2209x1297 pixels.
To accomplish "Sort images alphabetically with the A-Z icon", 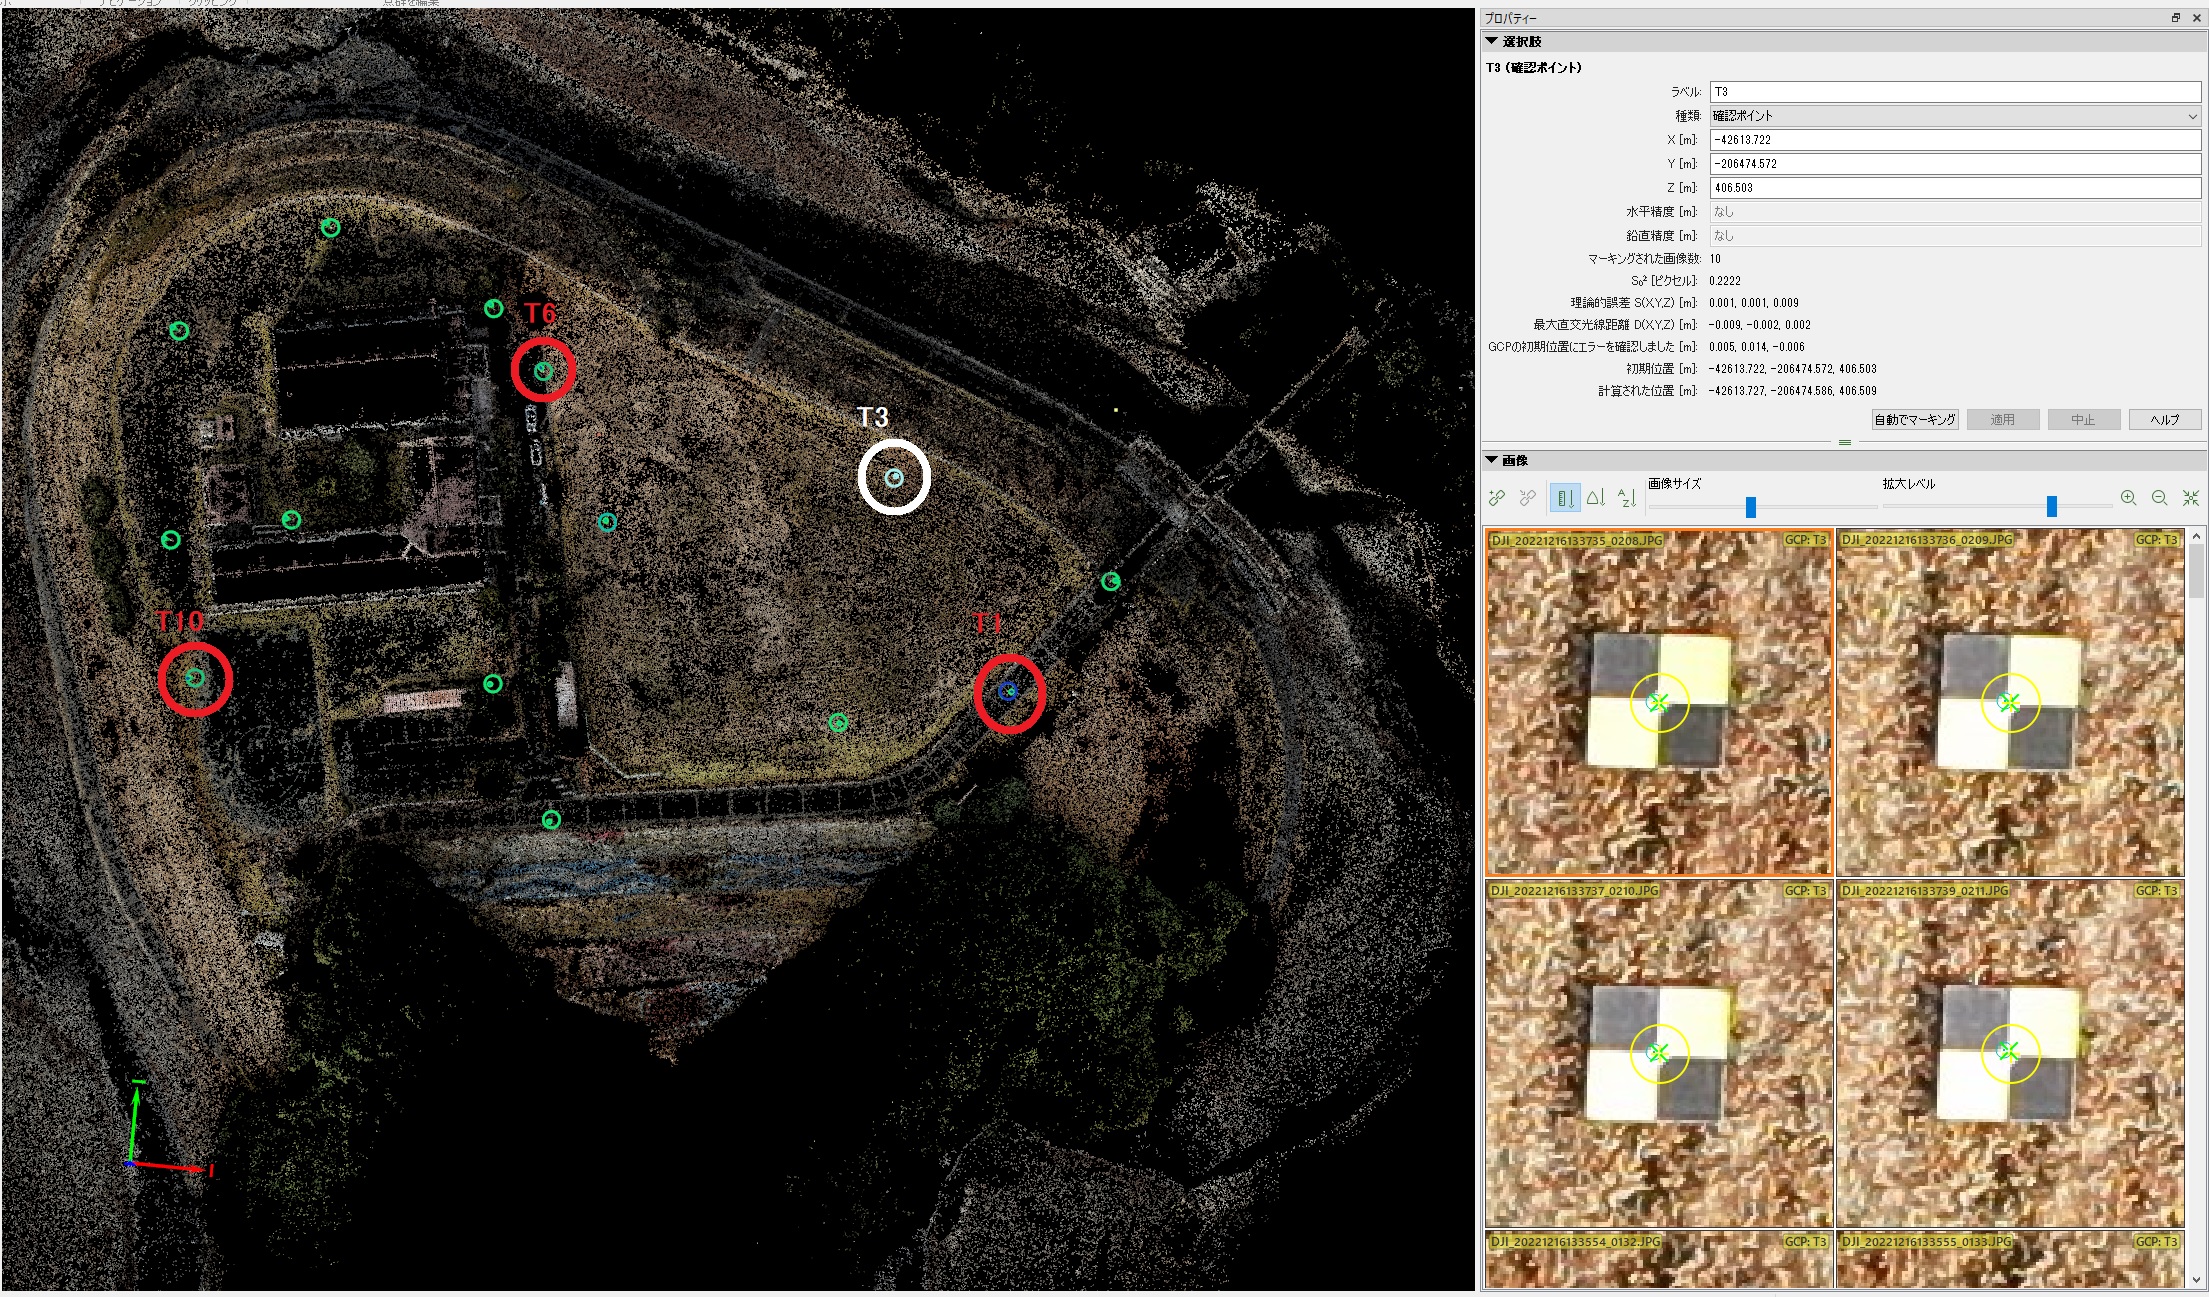I will pos(1627,498).
